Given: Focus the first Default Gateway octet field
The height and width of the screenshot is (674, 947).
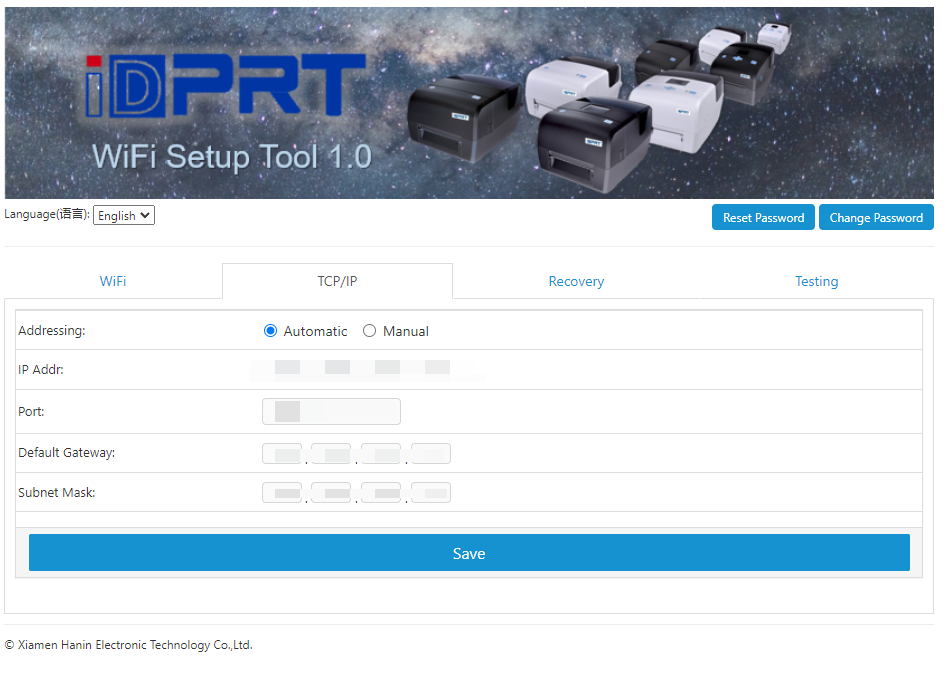Looking at the screenshot, I should [x=282, y=454].
